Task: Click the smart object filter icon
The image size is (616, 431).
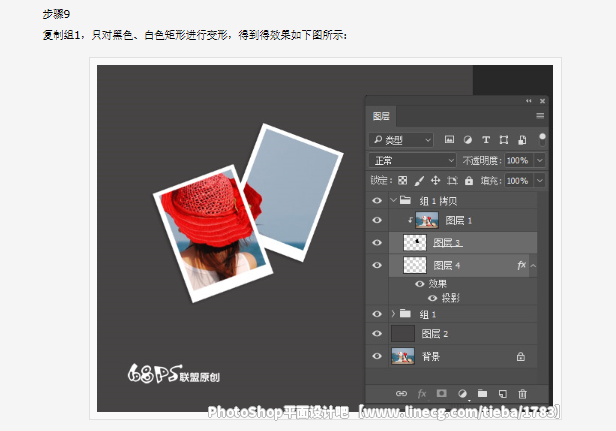Action: tap(522, 139)
